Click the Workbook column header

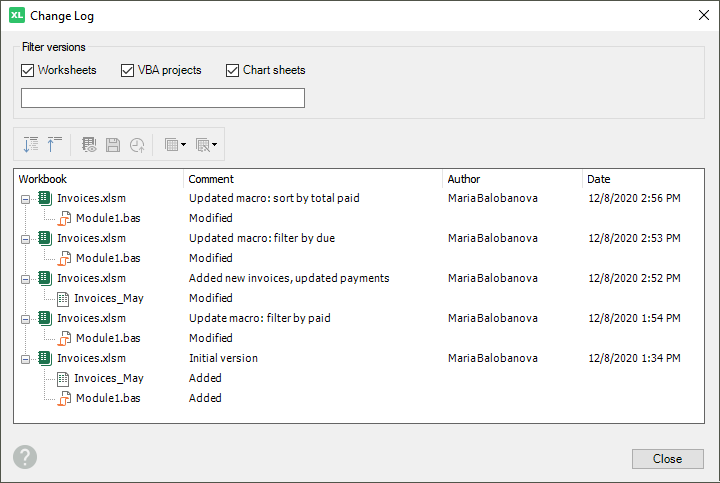[99, 179]
